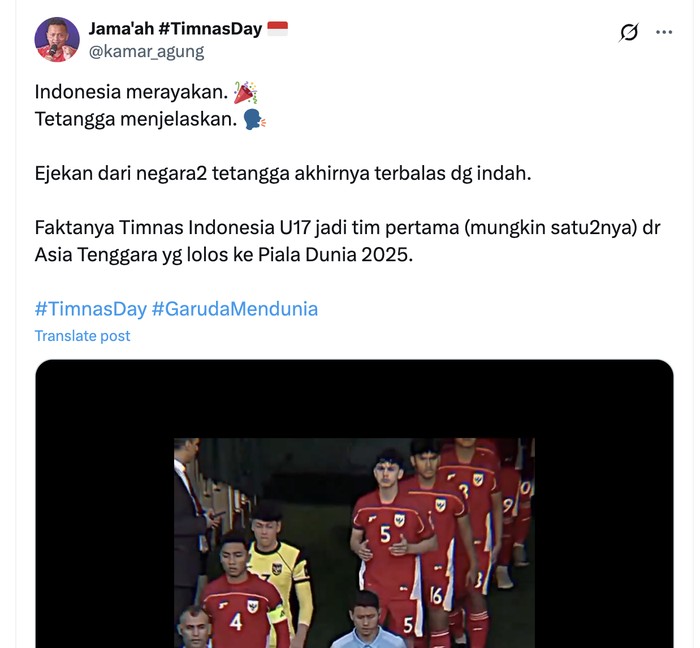Click the text 'Indonesia merayakan.'

pyautogui.click(x=132, y=92)
